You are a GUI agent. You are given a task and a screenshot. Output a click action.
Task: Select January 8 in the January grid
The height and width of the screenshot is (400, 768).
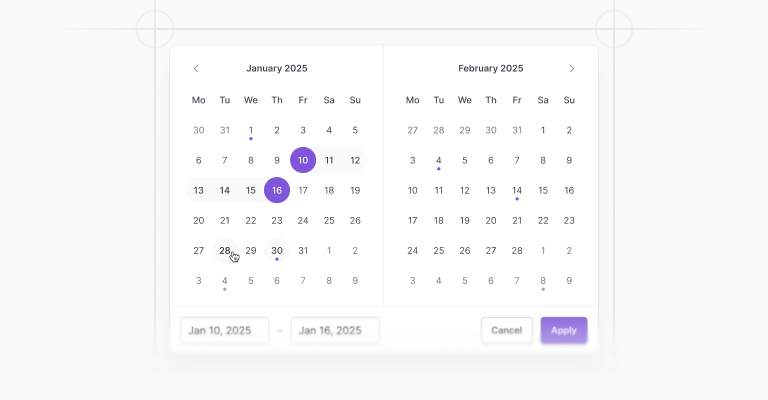[251, 160]
